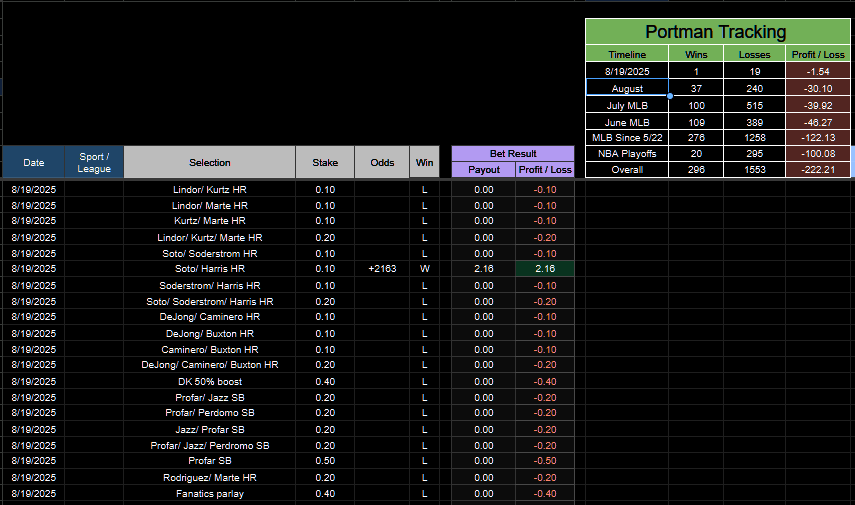Click the Bet Result merged header

pyautogui.click(x=513, y=153)
